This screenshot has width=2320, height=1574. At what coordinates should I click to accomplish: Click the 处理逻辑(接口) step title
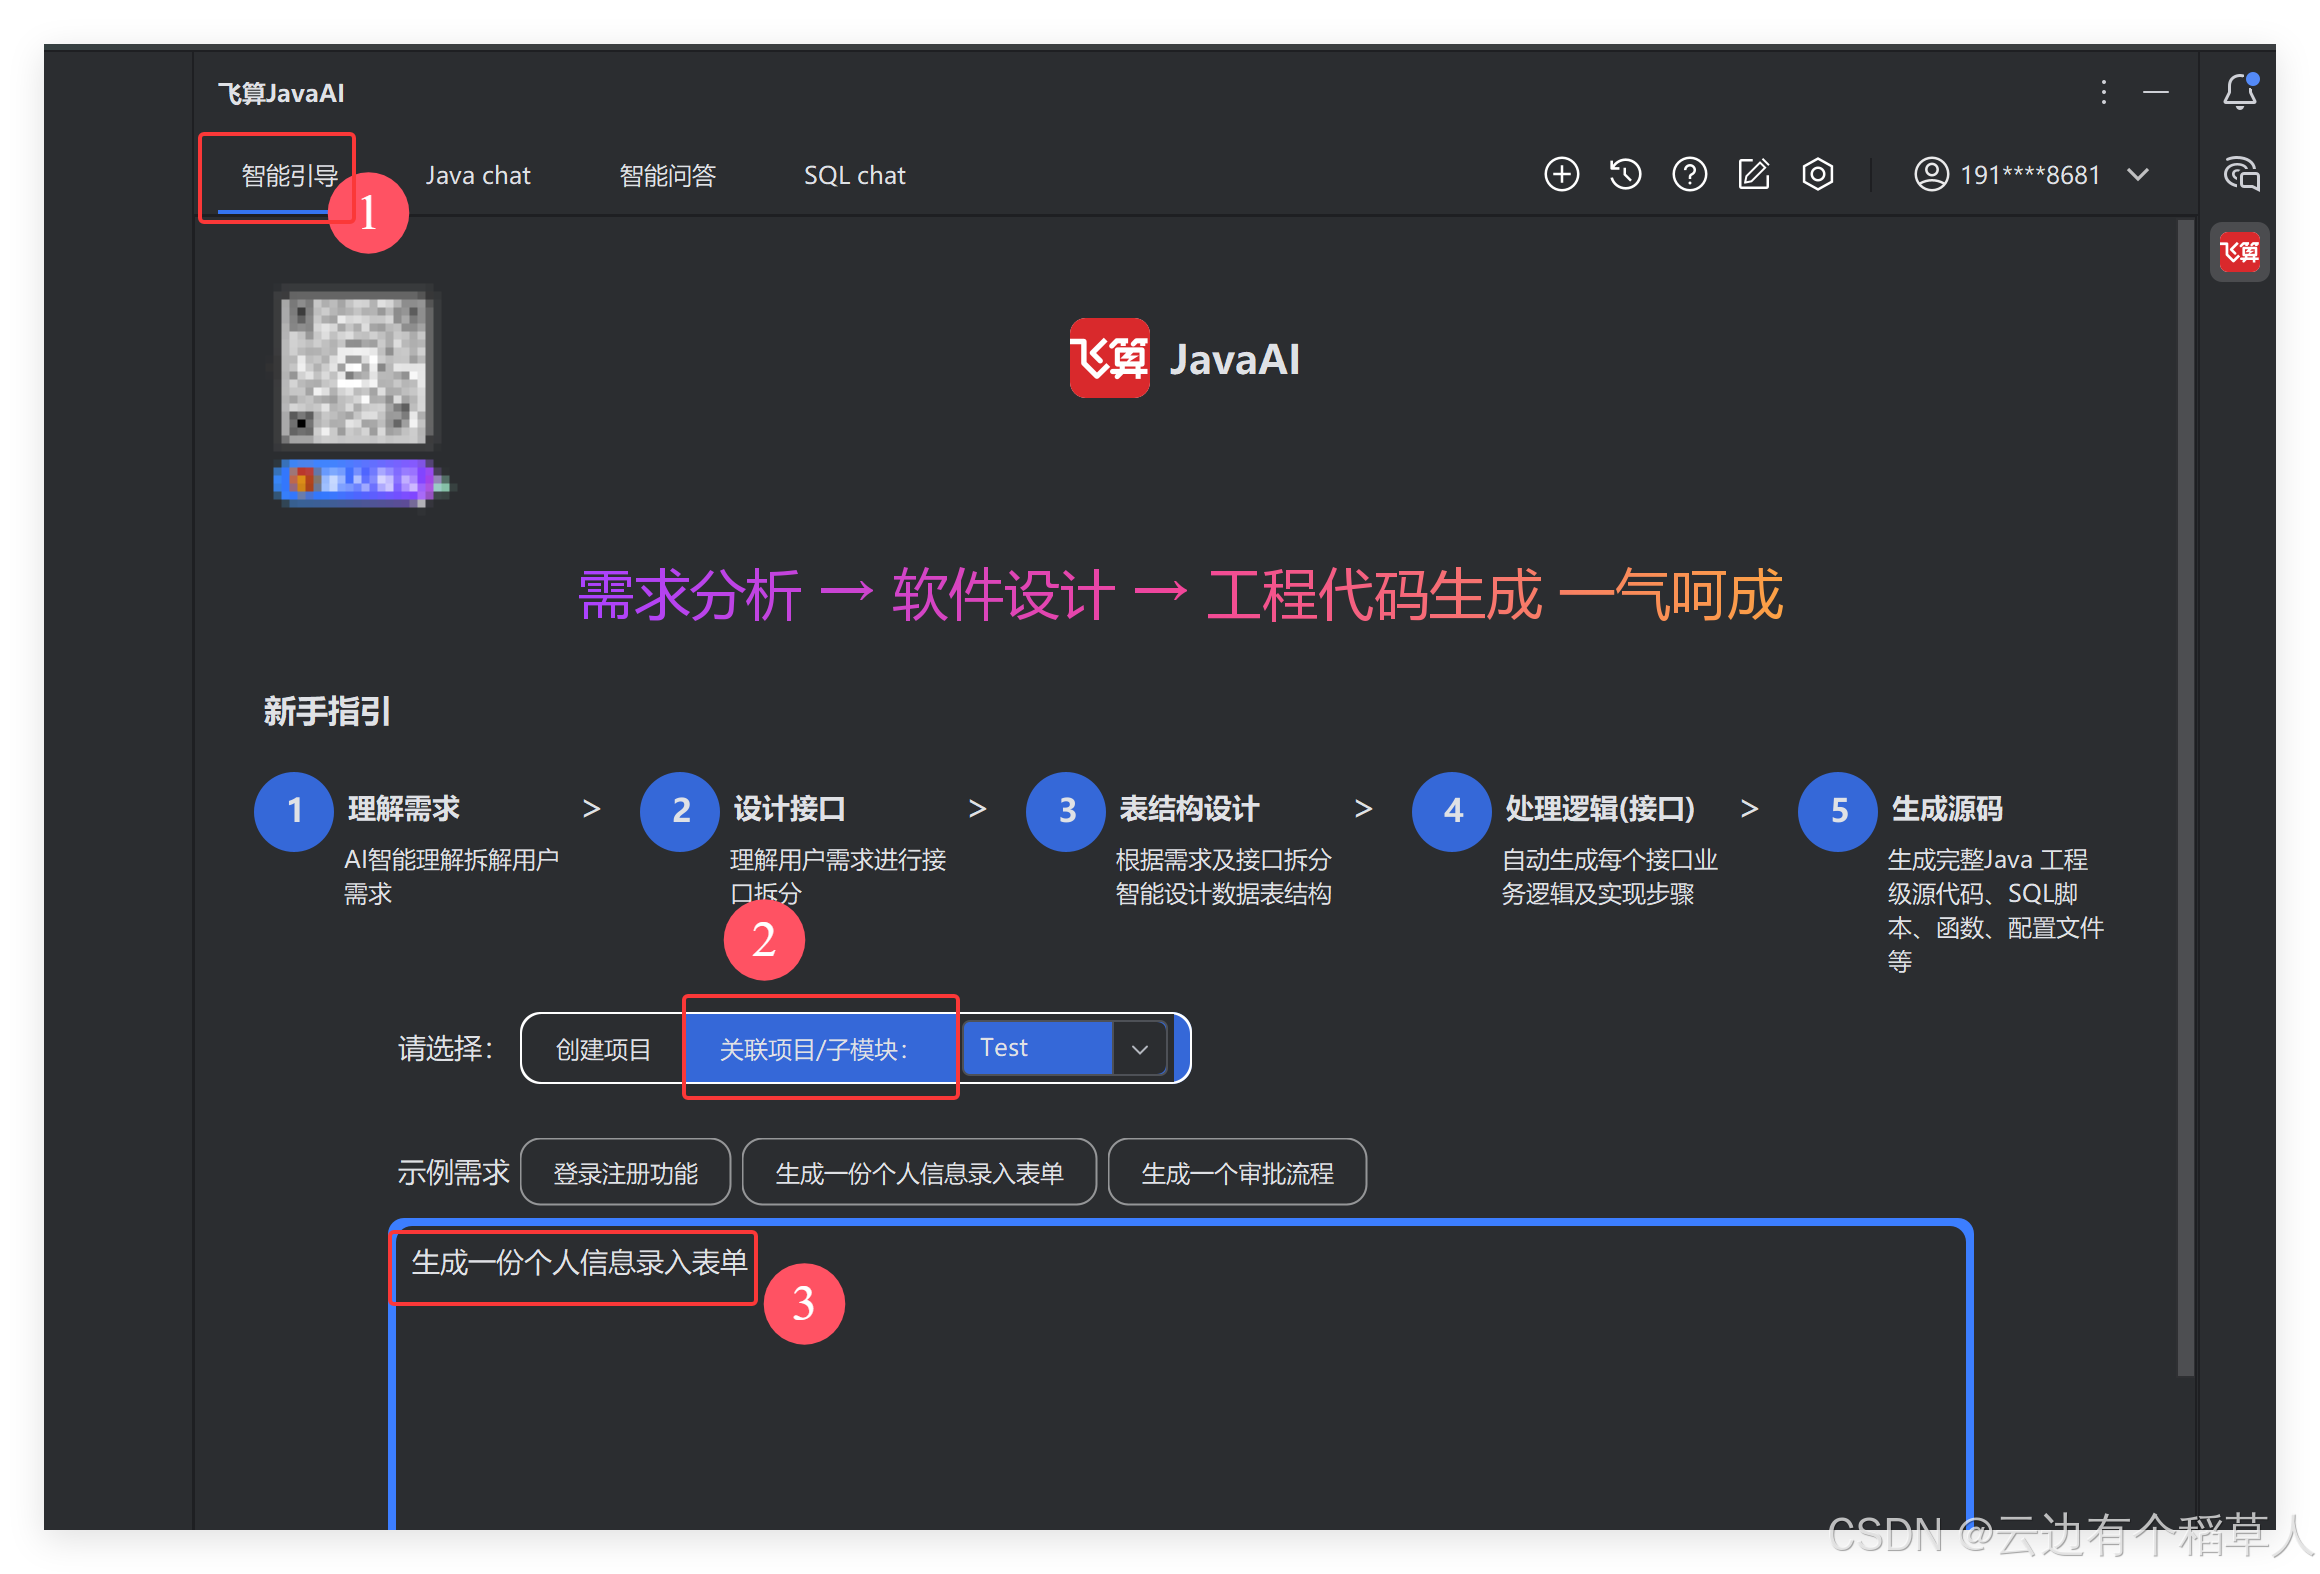coord(1599,808)
